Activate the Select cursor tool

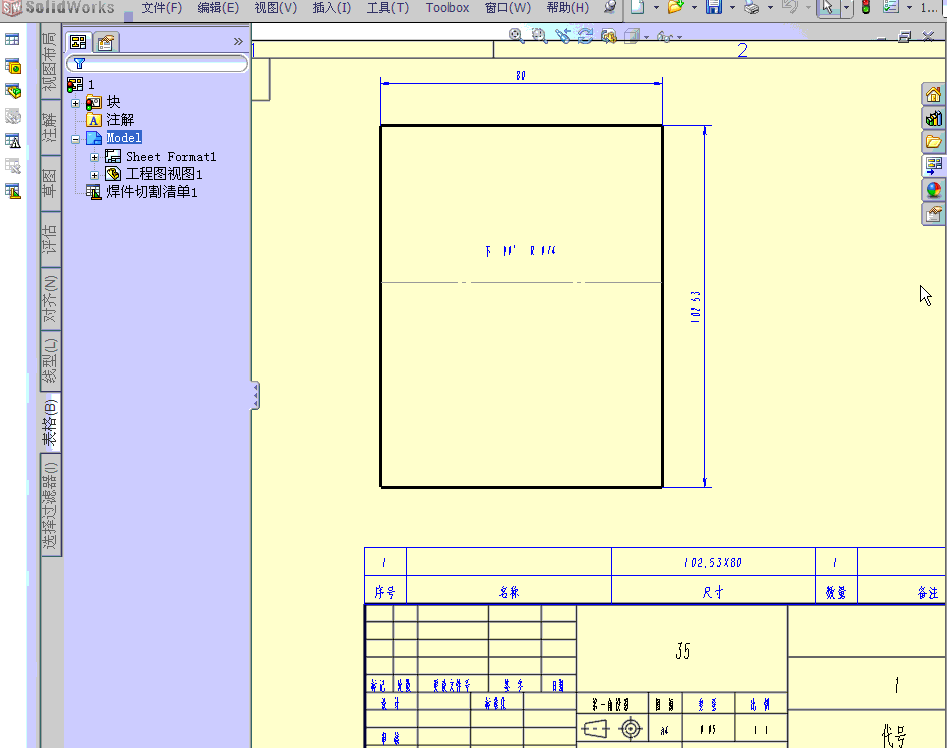click(827, 8)
